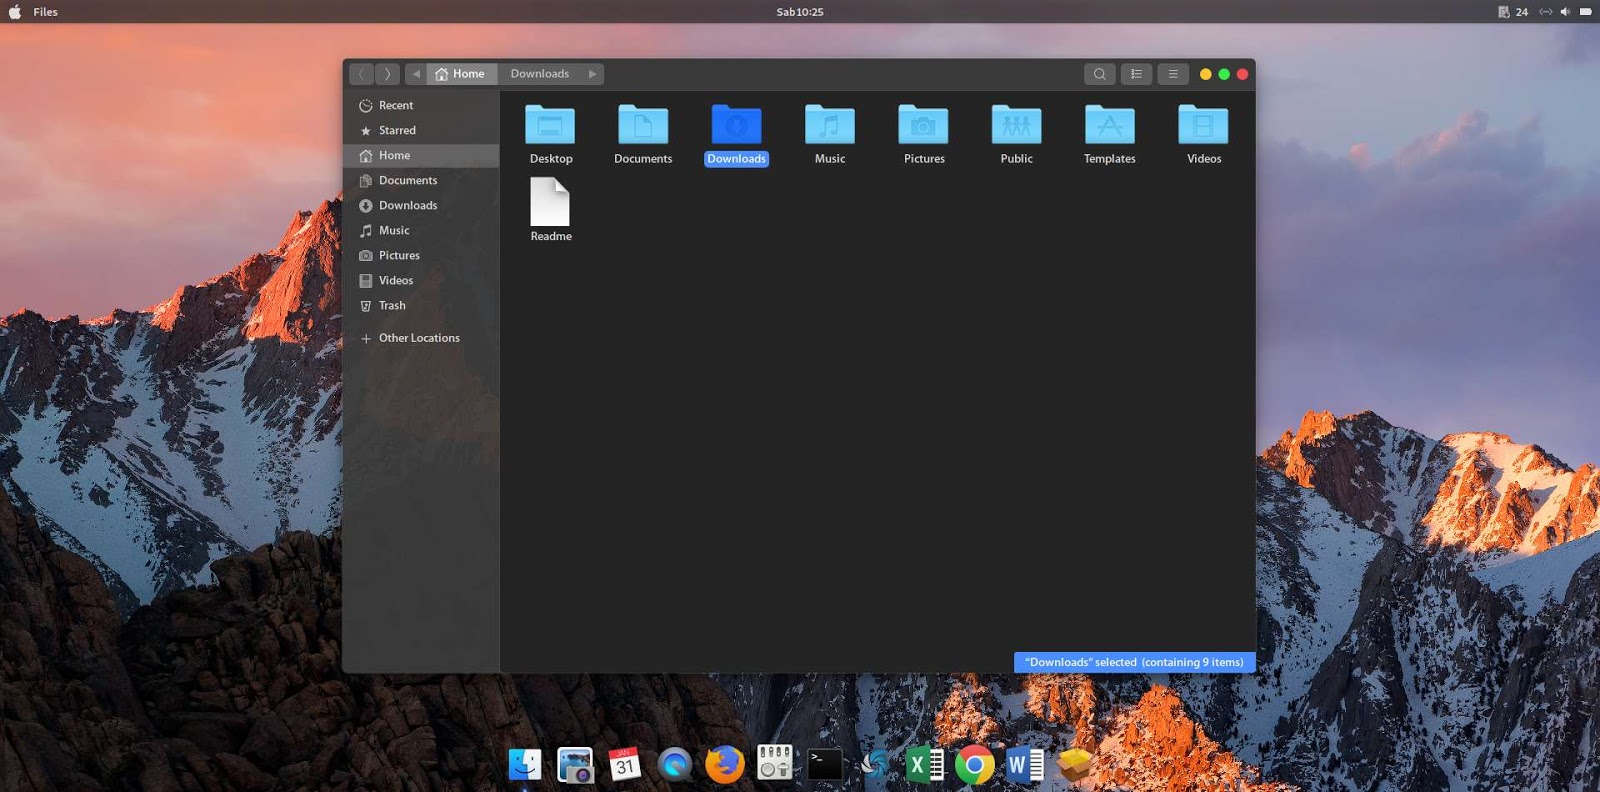Screen dimensions: 1600x792
Task: Select the Pictures folder icon
Action: (923, 125)
